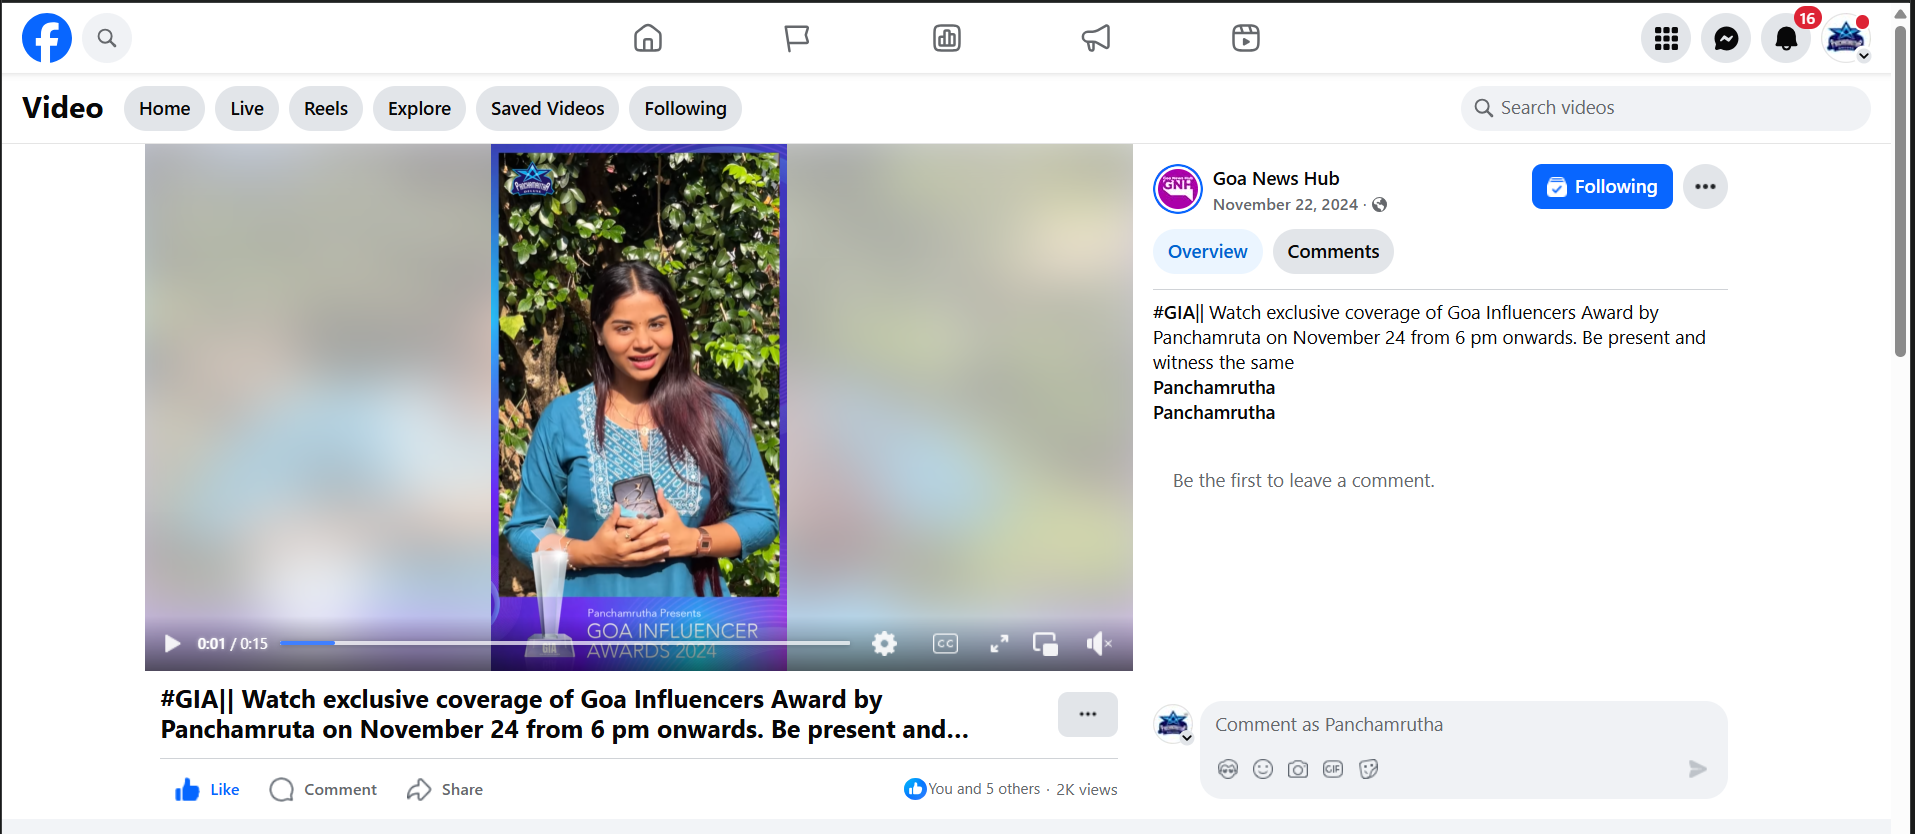1915x834 pixels.
Task: Open the more options menu beside Following
Action: [x=1705, y=187]
